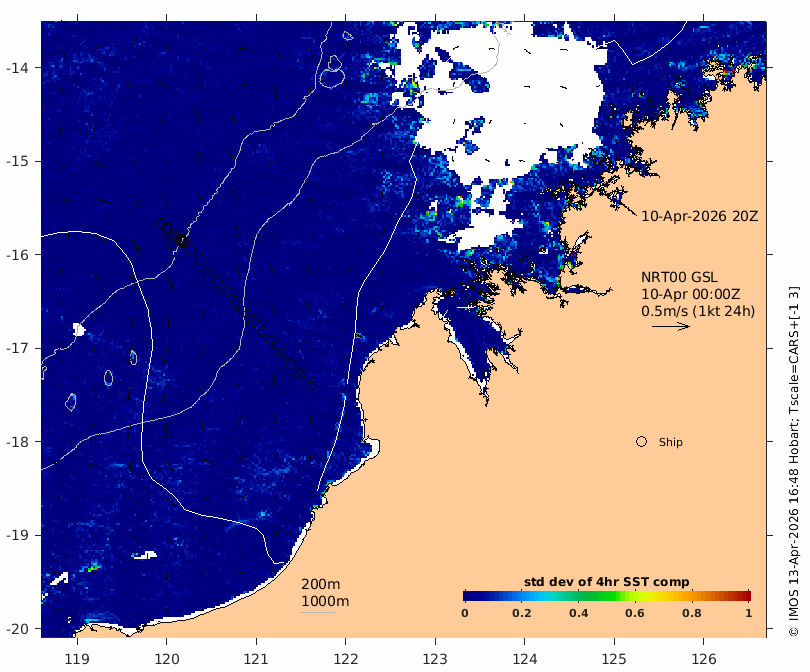
Task: Click the 'Ship' legend label
Action: coord(671,442)
